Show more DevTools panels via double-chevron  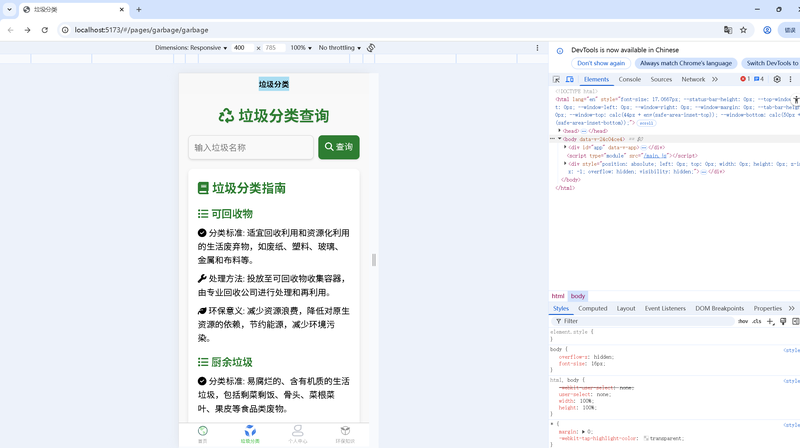click(715, 79)
